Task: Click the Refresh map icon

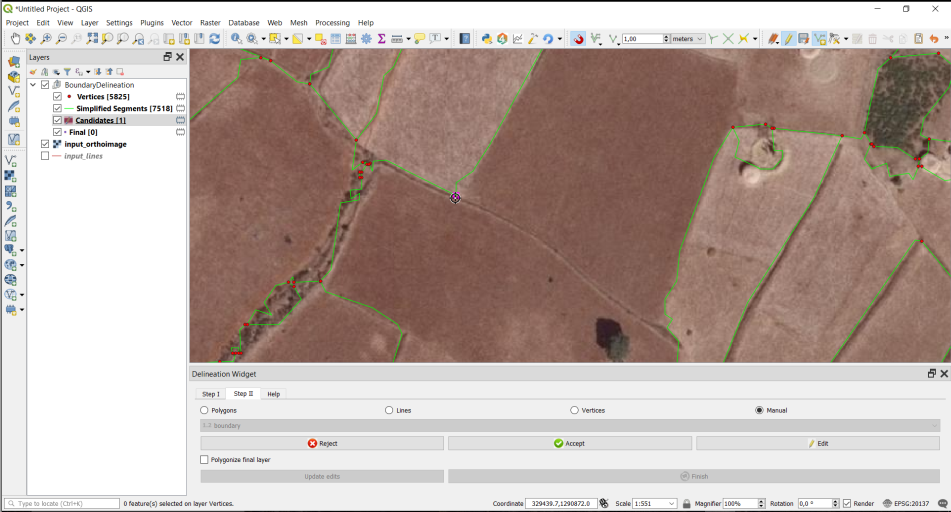Action: pyautogui.click(x=214, y=39)
